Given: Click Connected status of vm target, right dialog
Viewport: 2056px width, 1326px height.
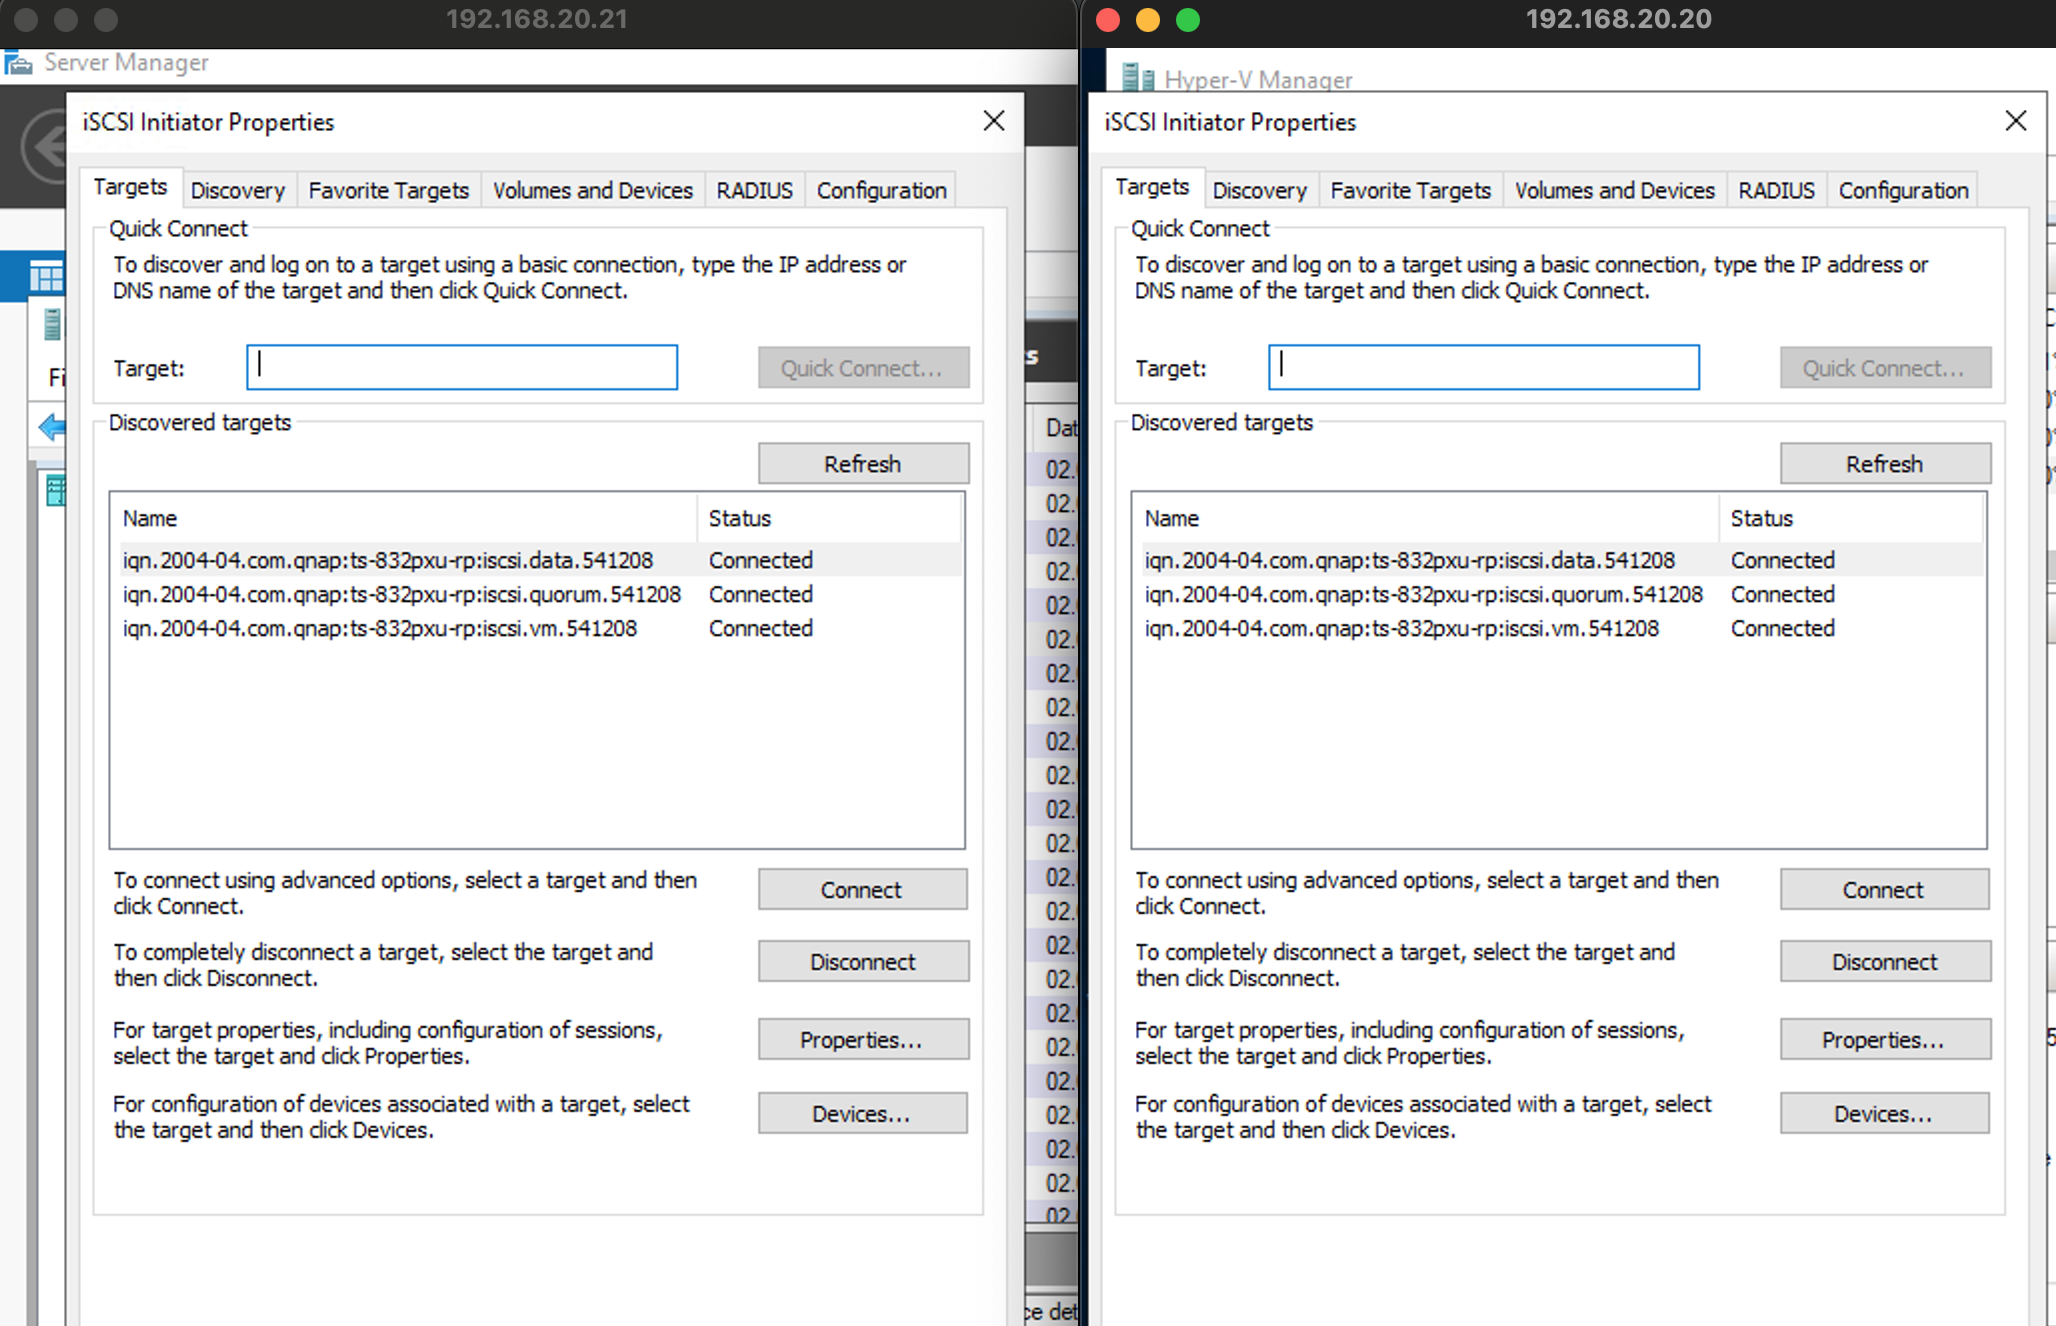Looking at the screenshot, I should 1783,628.
